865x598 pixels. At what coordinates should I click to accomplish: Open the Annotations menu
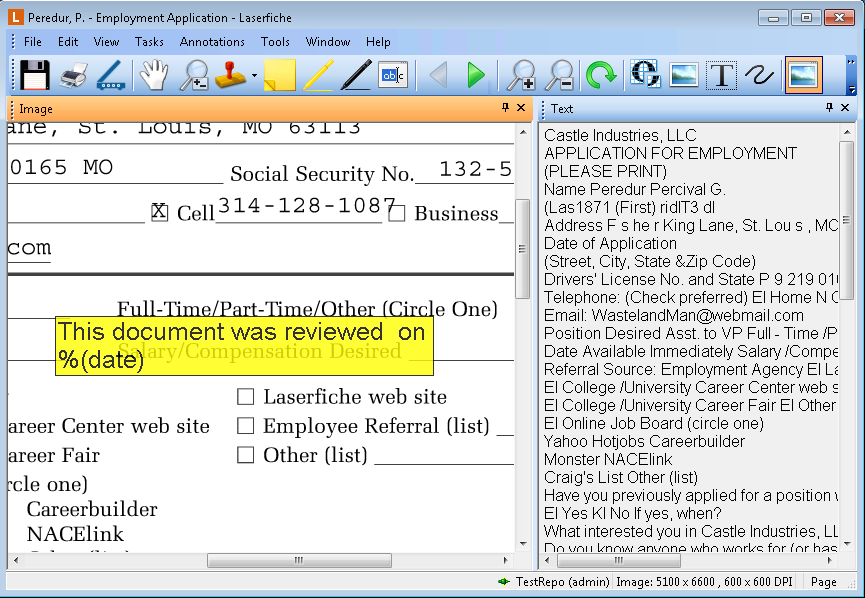(212, 42)
